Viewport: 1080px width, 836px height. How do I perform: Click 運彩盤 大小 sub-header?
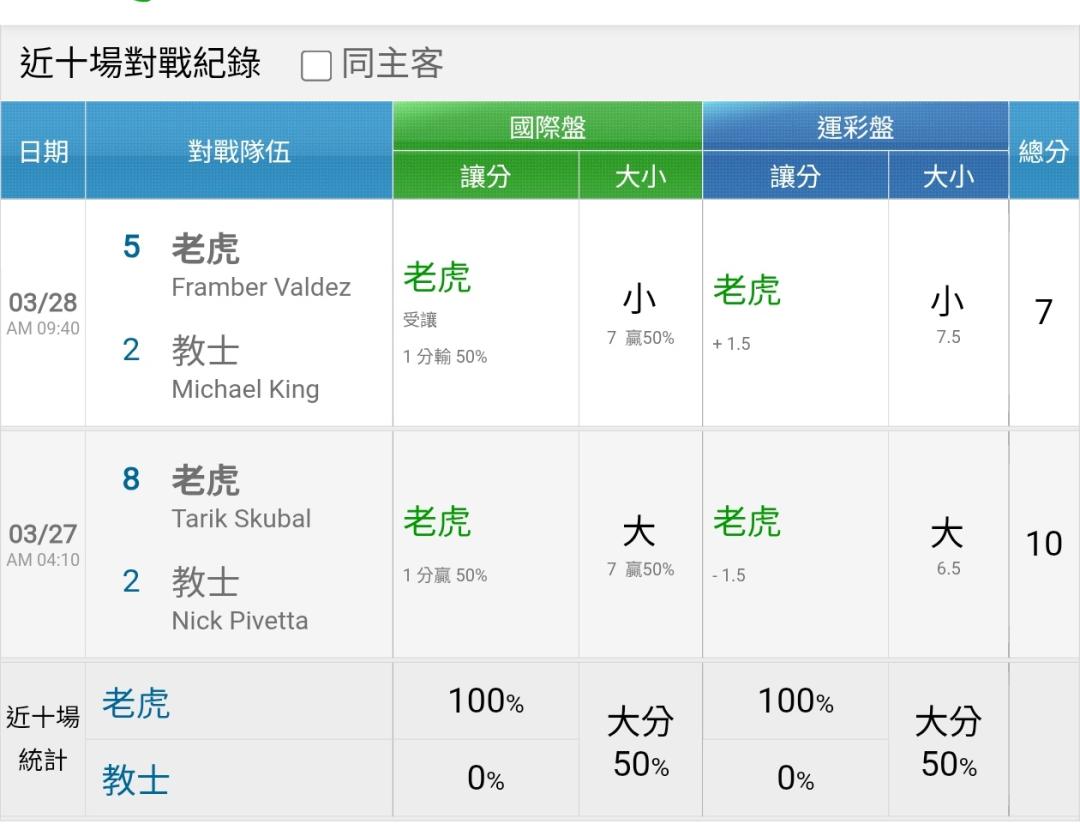[x=947, y=177]
